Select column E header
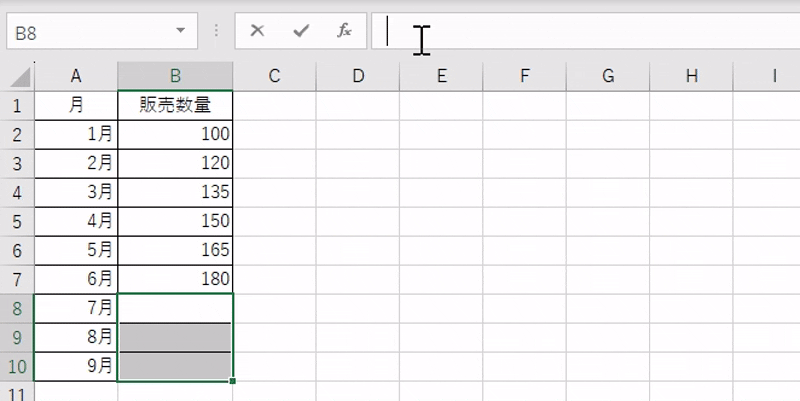 (441, 76)
